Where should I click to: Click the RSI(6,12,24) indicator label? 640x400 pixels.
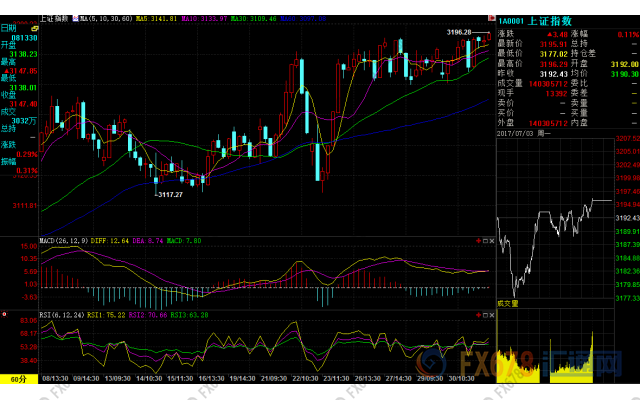click(x=62, y=315)
